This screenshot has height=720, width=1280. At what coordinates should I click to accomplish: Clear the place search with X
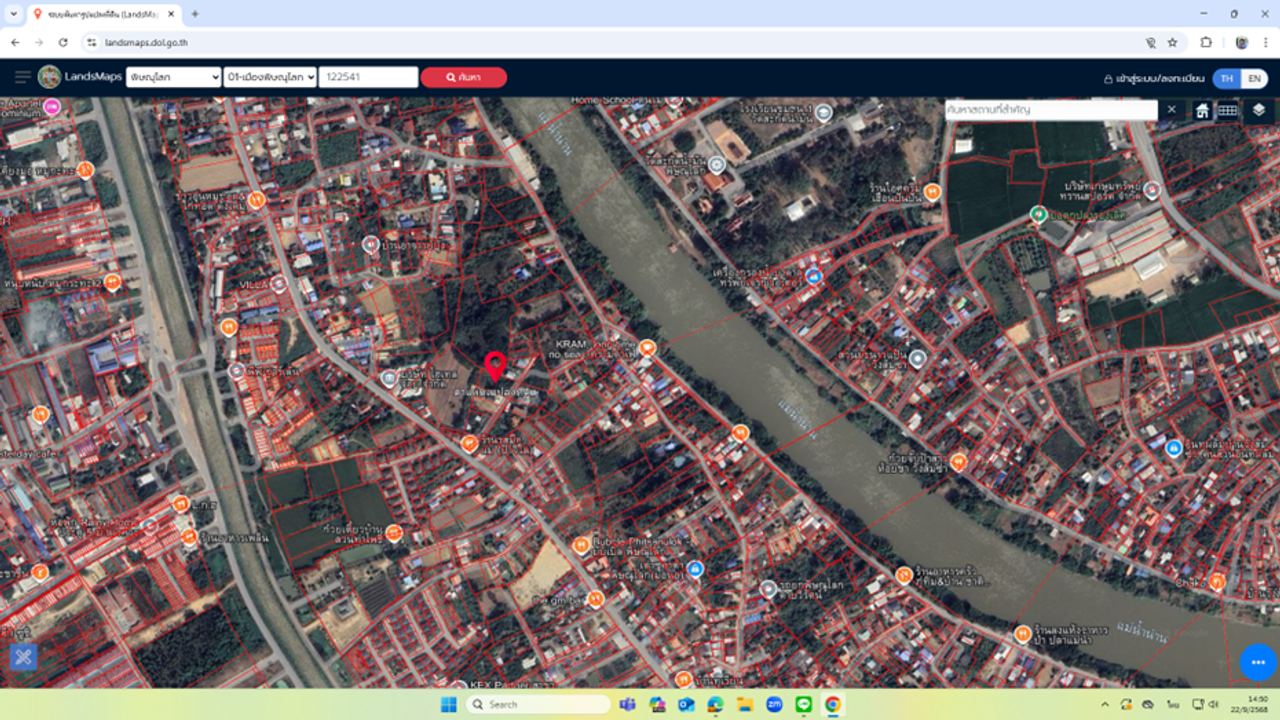(x=1171, y=109)
